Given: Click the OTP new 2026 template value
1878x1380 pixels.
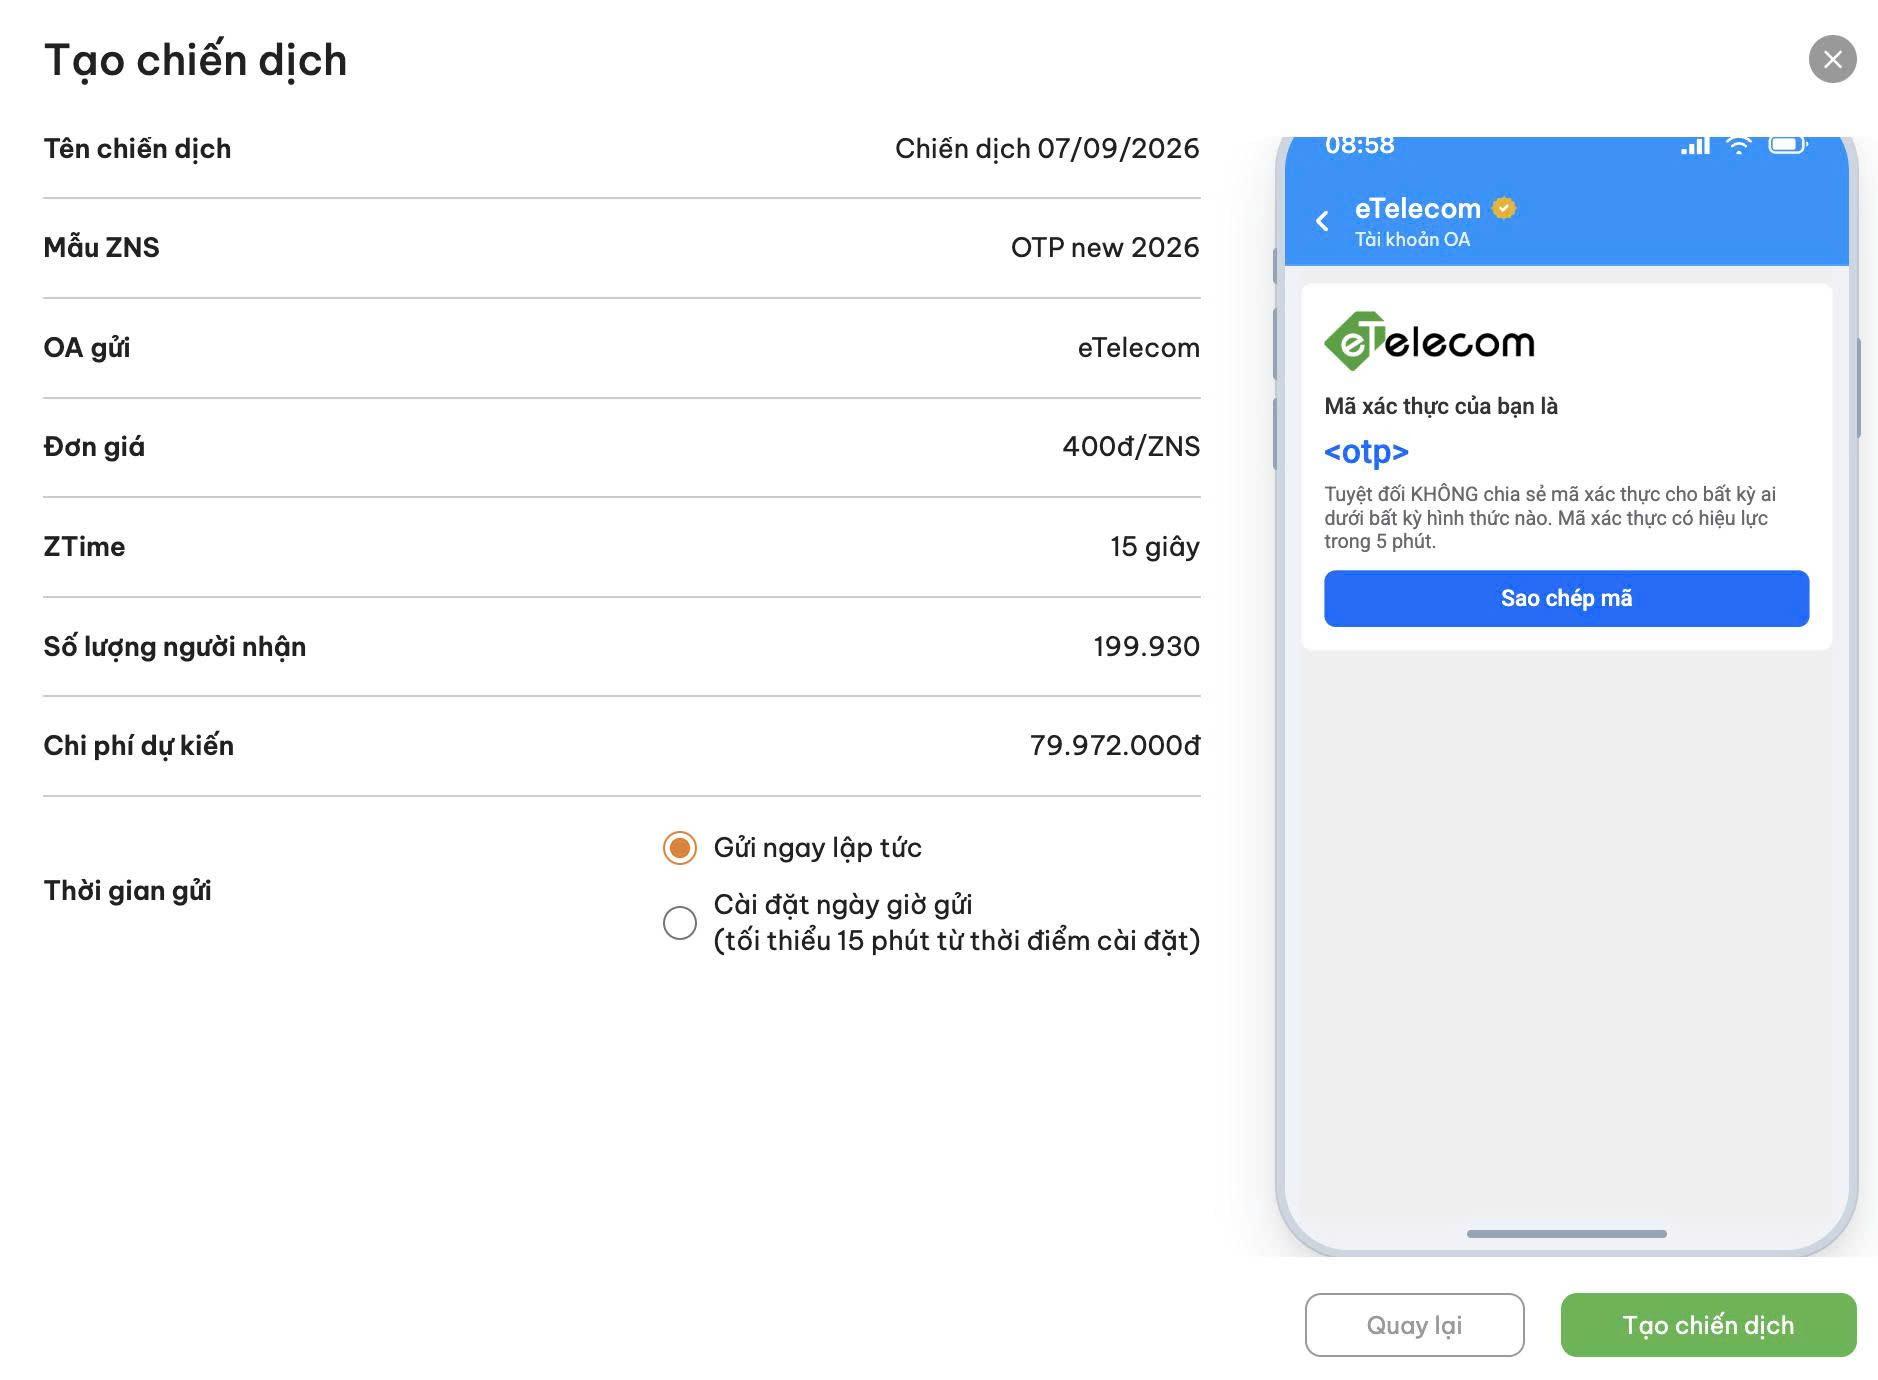Looking at the screenshot, I should tap(1105, 247).
